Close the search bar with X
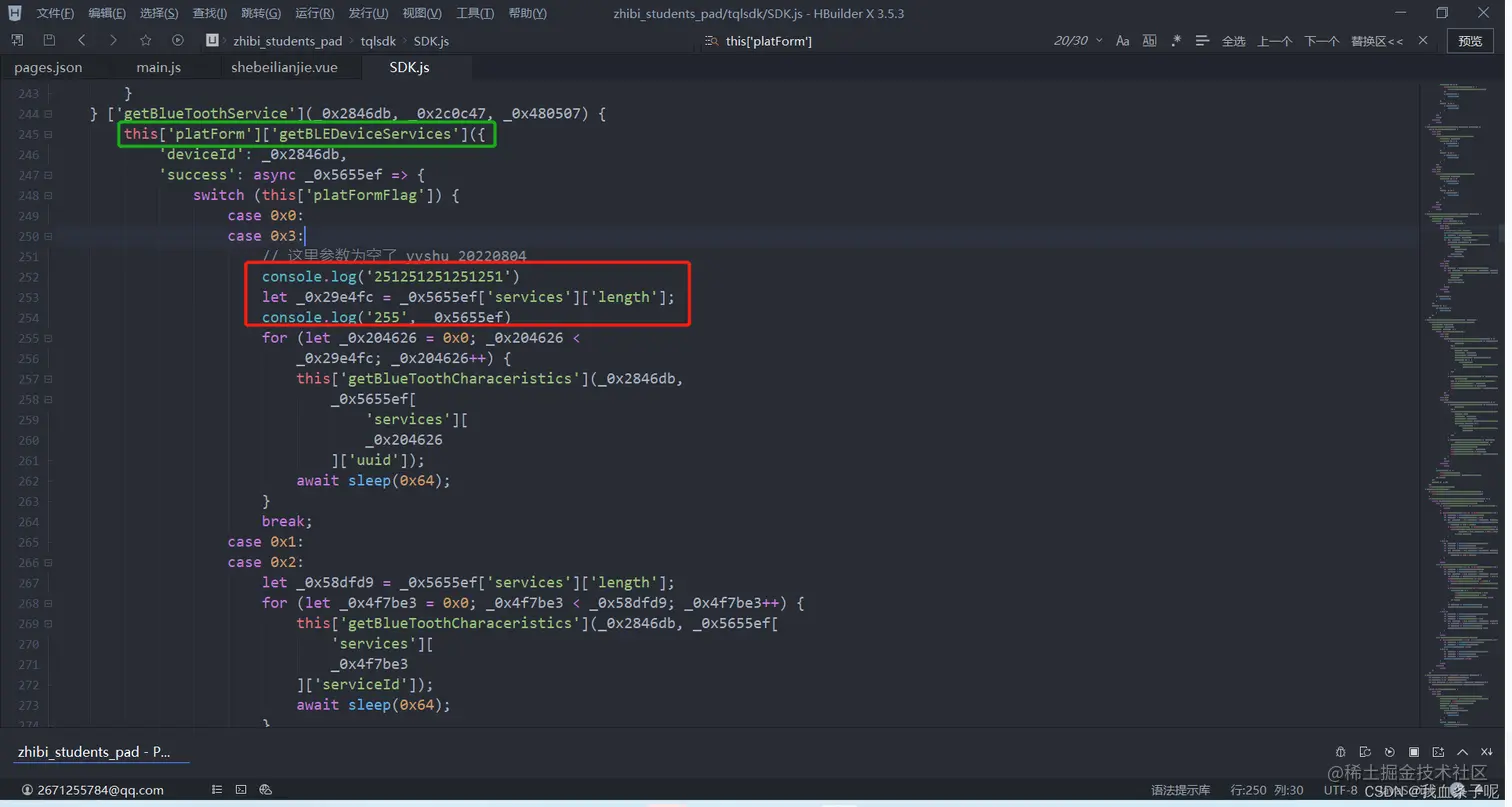The image size is (1512, 807). click(1425, 40)
